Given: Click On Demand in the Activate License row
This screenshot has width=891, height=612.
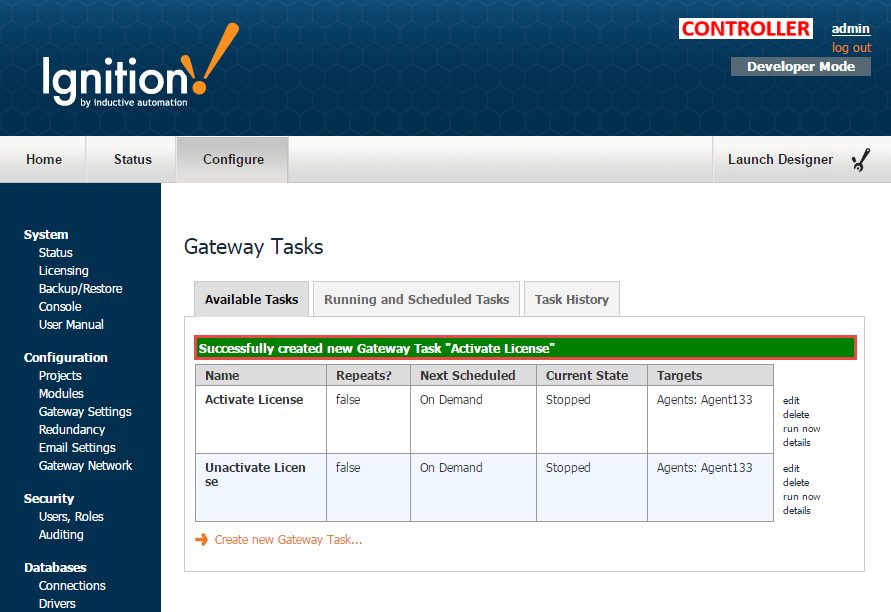Looking at the screenshot, I should 451,399.
